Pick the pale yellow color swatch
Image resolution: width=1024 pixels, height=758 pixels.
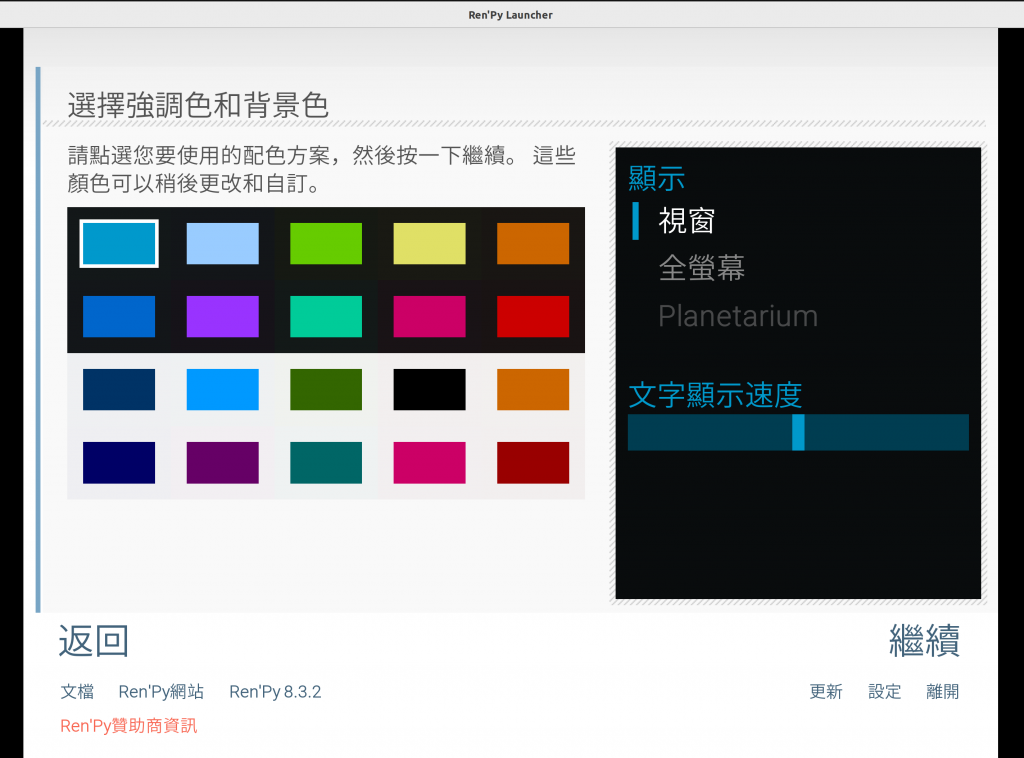(x=429, y=244)
